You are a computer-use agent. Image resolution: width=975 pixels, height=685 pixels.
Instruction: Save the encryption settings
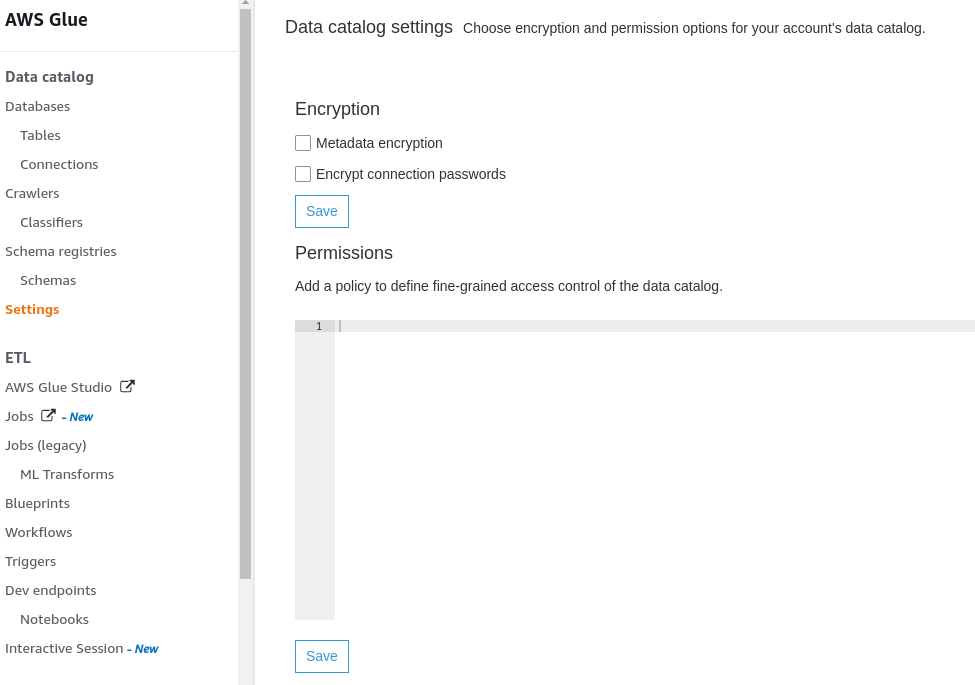pyautogui.click(x=321, y=211)
